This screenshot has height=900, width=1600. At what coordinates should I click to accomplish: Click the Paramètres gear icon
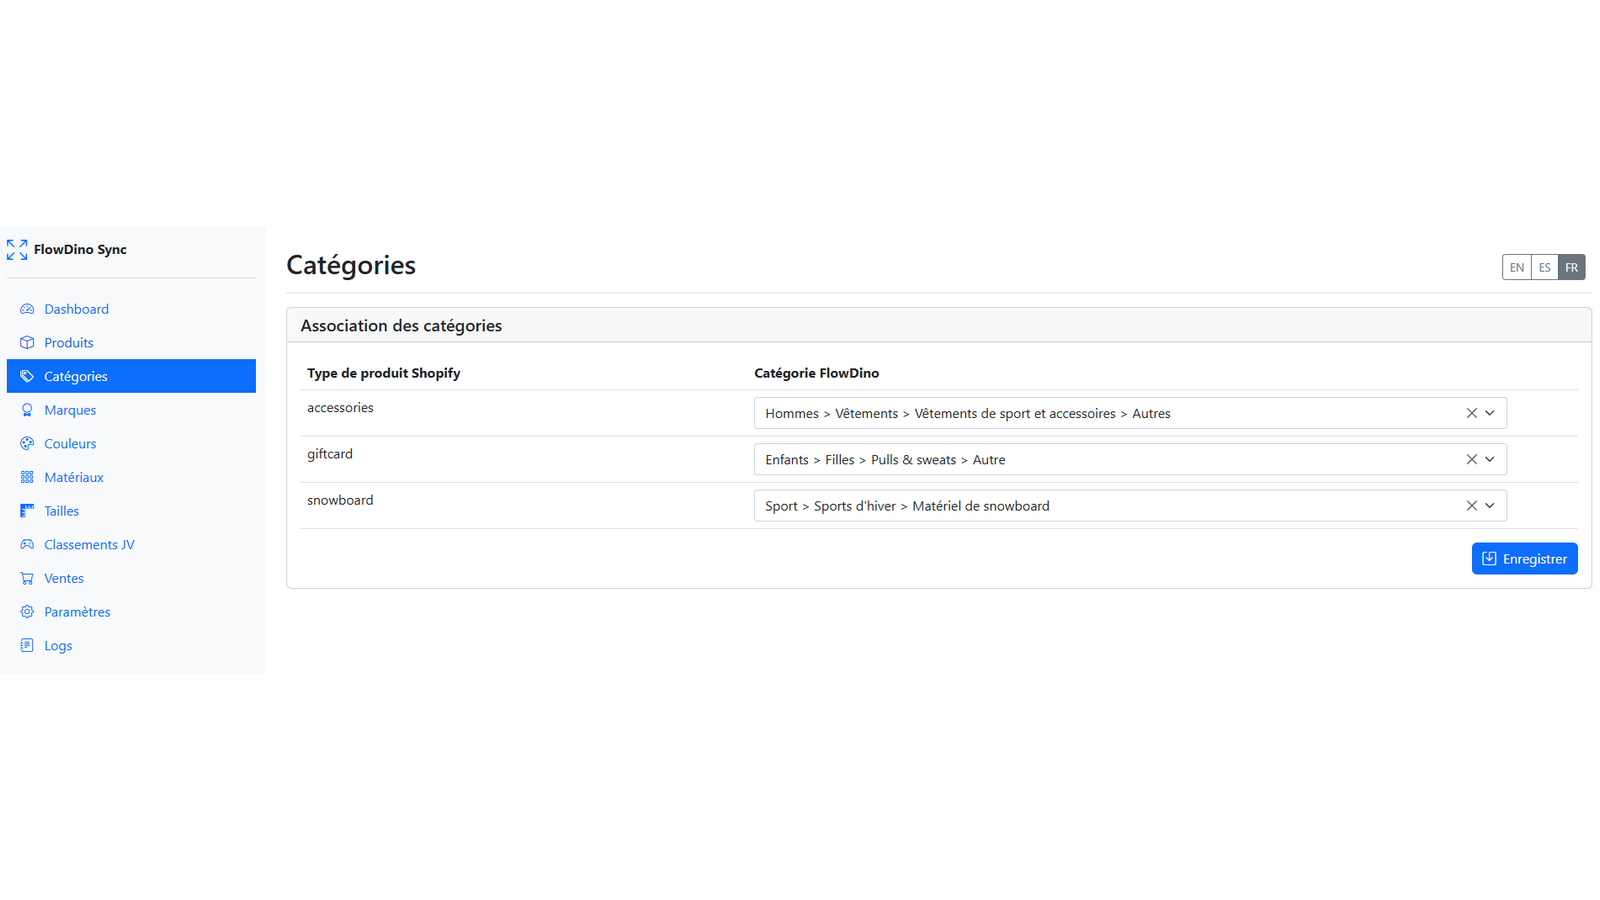[x=27, y=612]
